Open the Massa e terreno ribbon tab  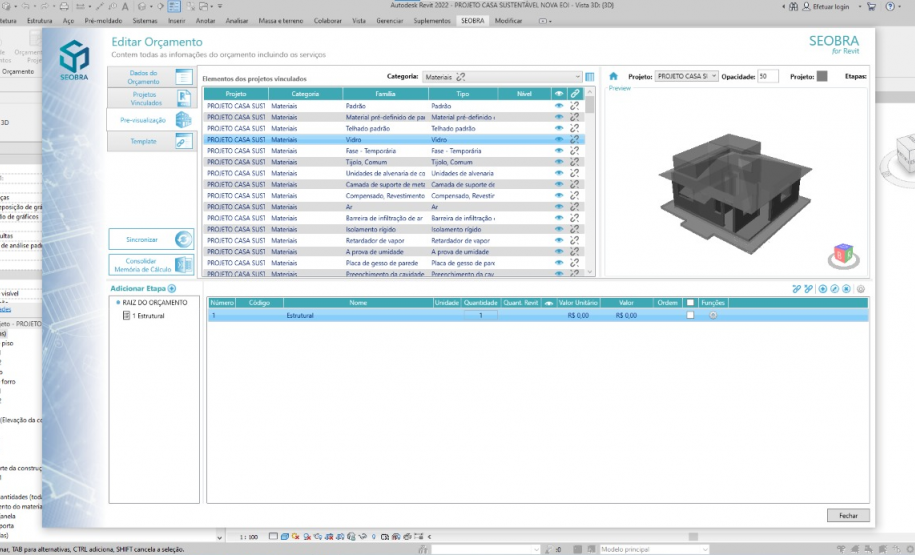tap(281, 20)
